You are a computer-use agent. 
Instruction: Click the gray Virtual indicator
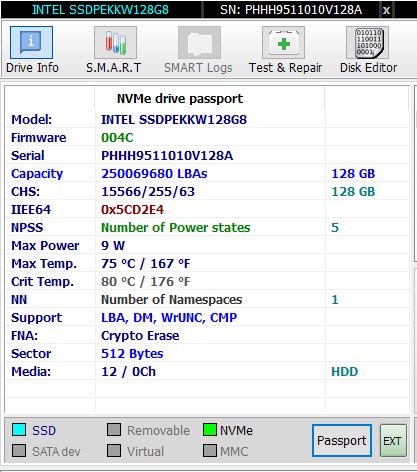(114, 451)
